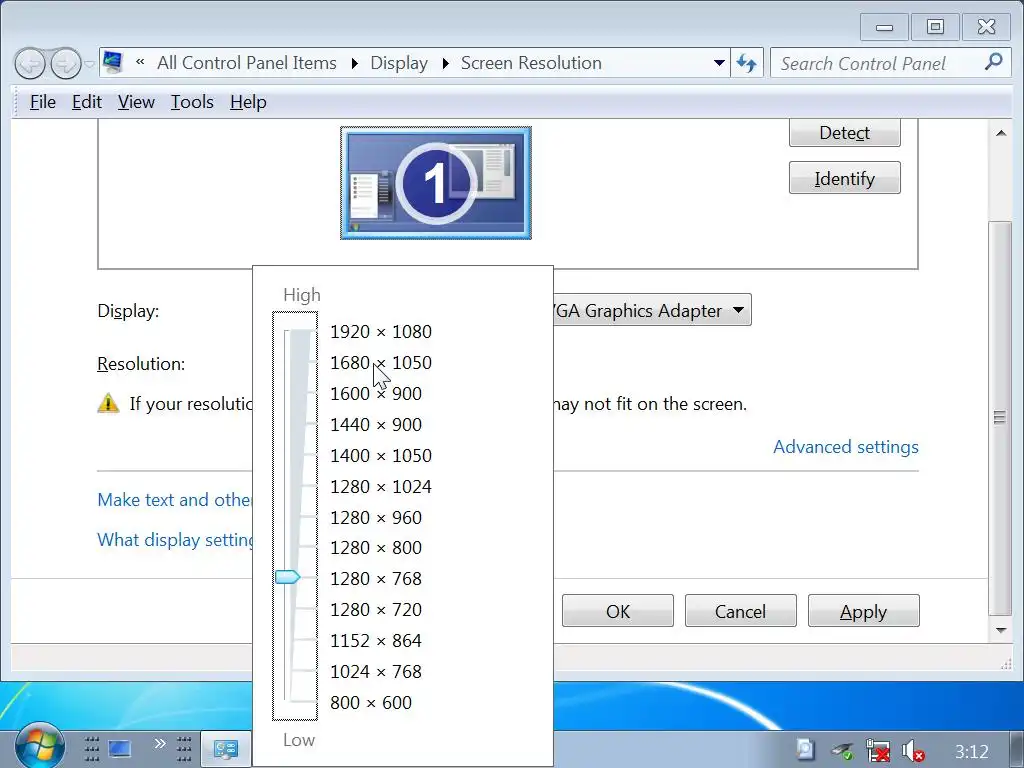Expand the address bar history dropdown

(x=719, y=63)
